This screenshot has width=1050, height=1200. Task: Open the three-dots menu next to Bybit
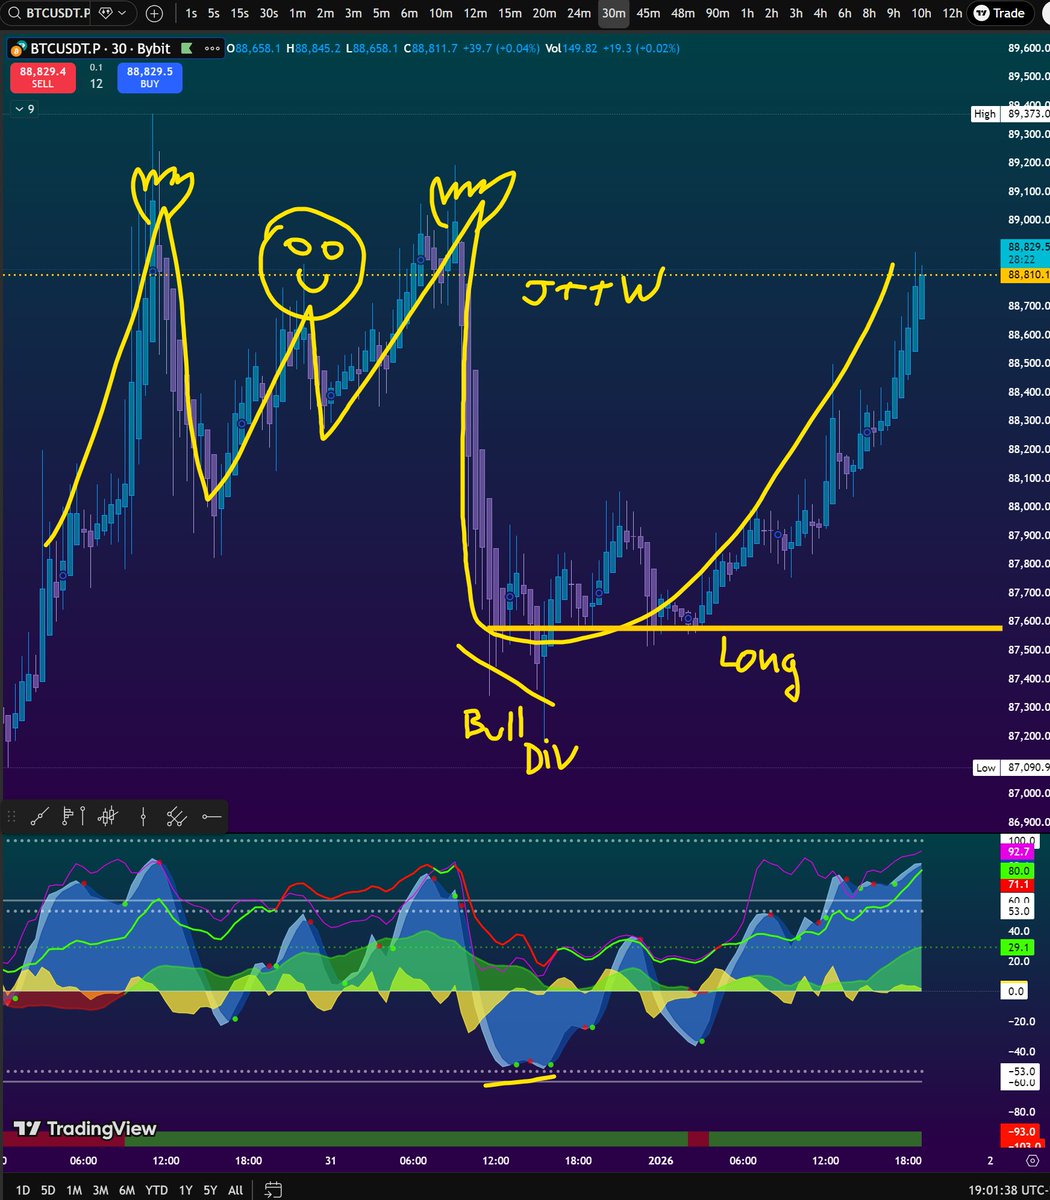pos(212,48)
